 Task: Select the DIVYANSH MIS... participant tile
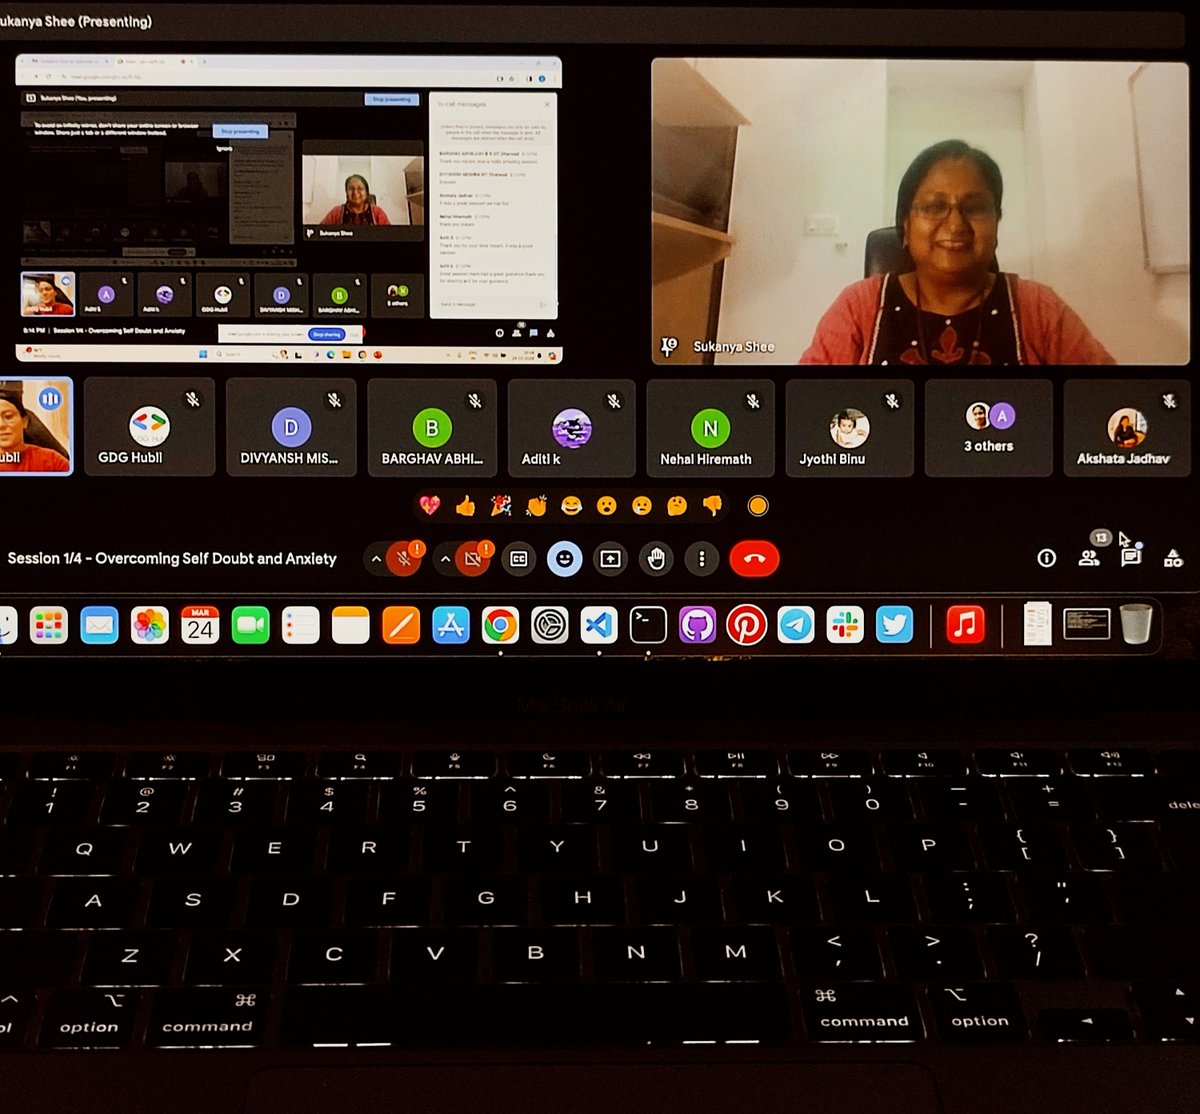(290, 427)
